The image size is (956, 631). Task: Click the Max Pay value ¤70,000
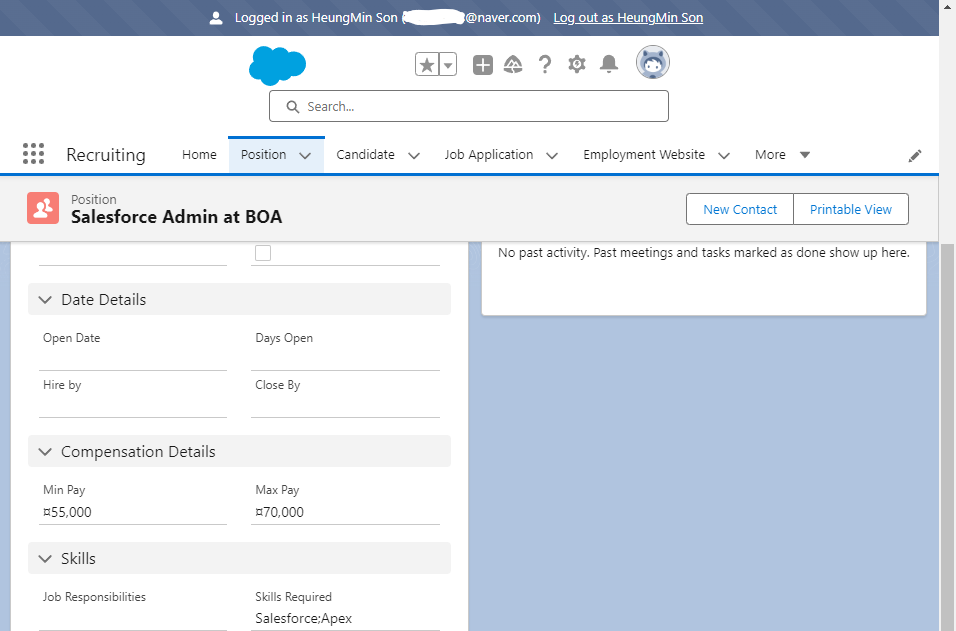click(279, 512)
